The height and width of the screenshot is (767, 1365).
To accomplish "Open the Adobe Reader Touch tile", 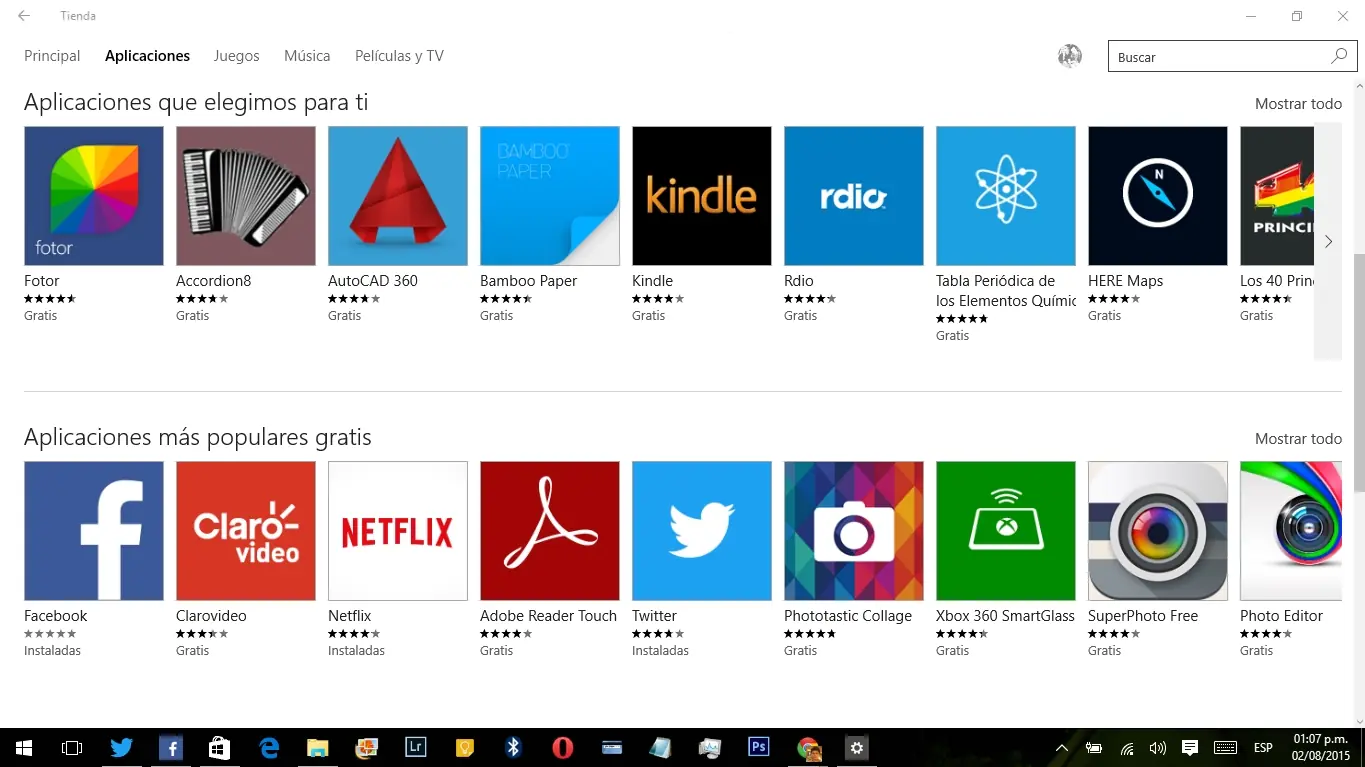I will tap(550, 531).
